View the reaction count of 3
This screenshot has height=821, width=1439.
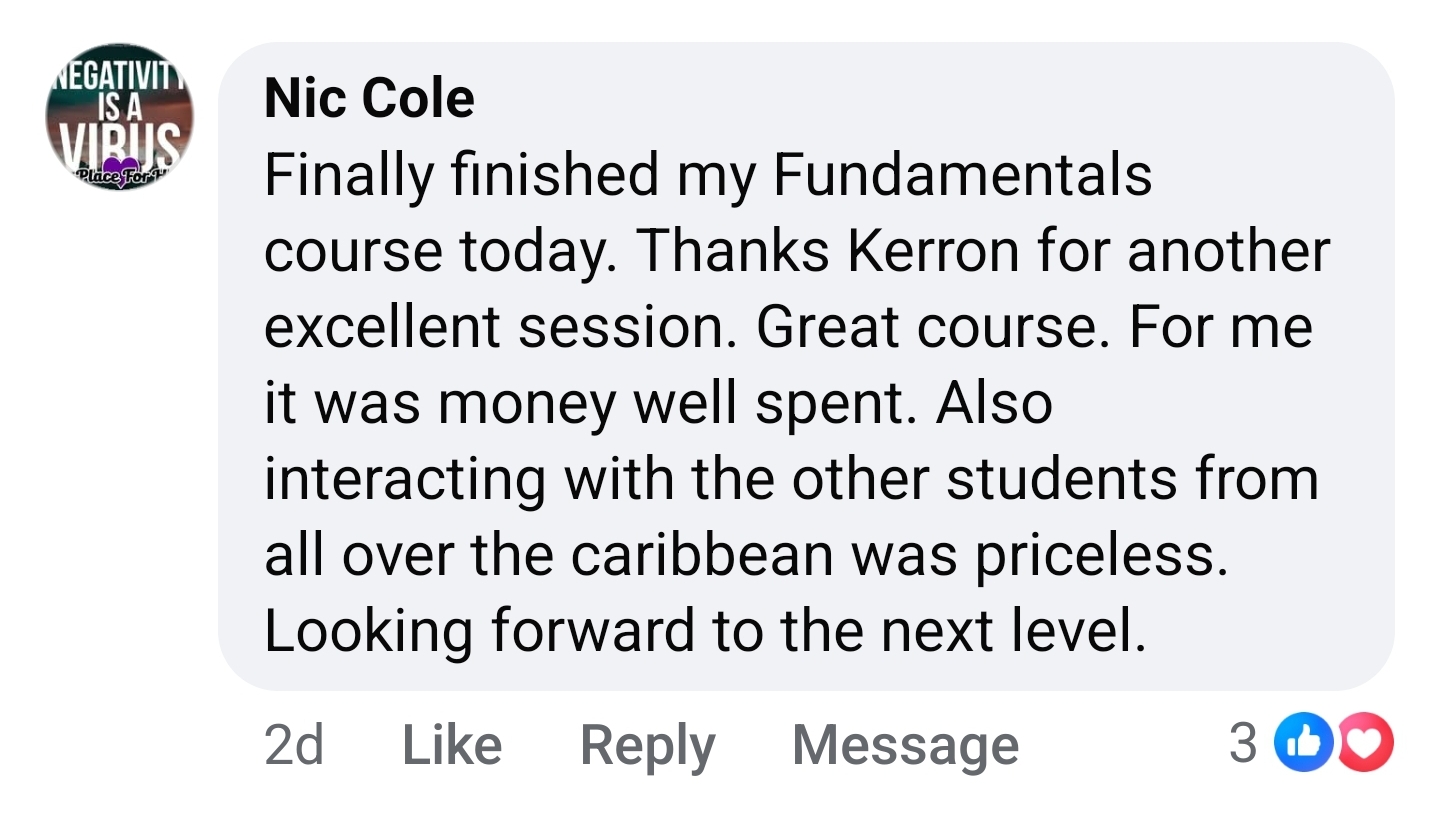1243,743
